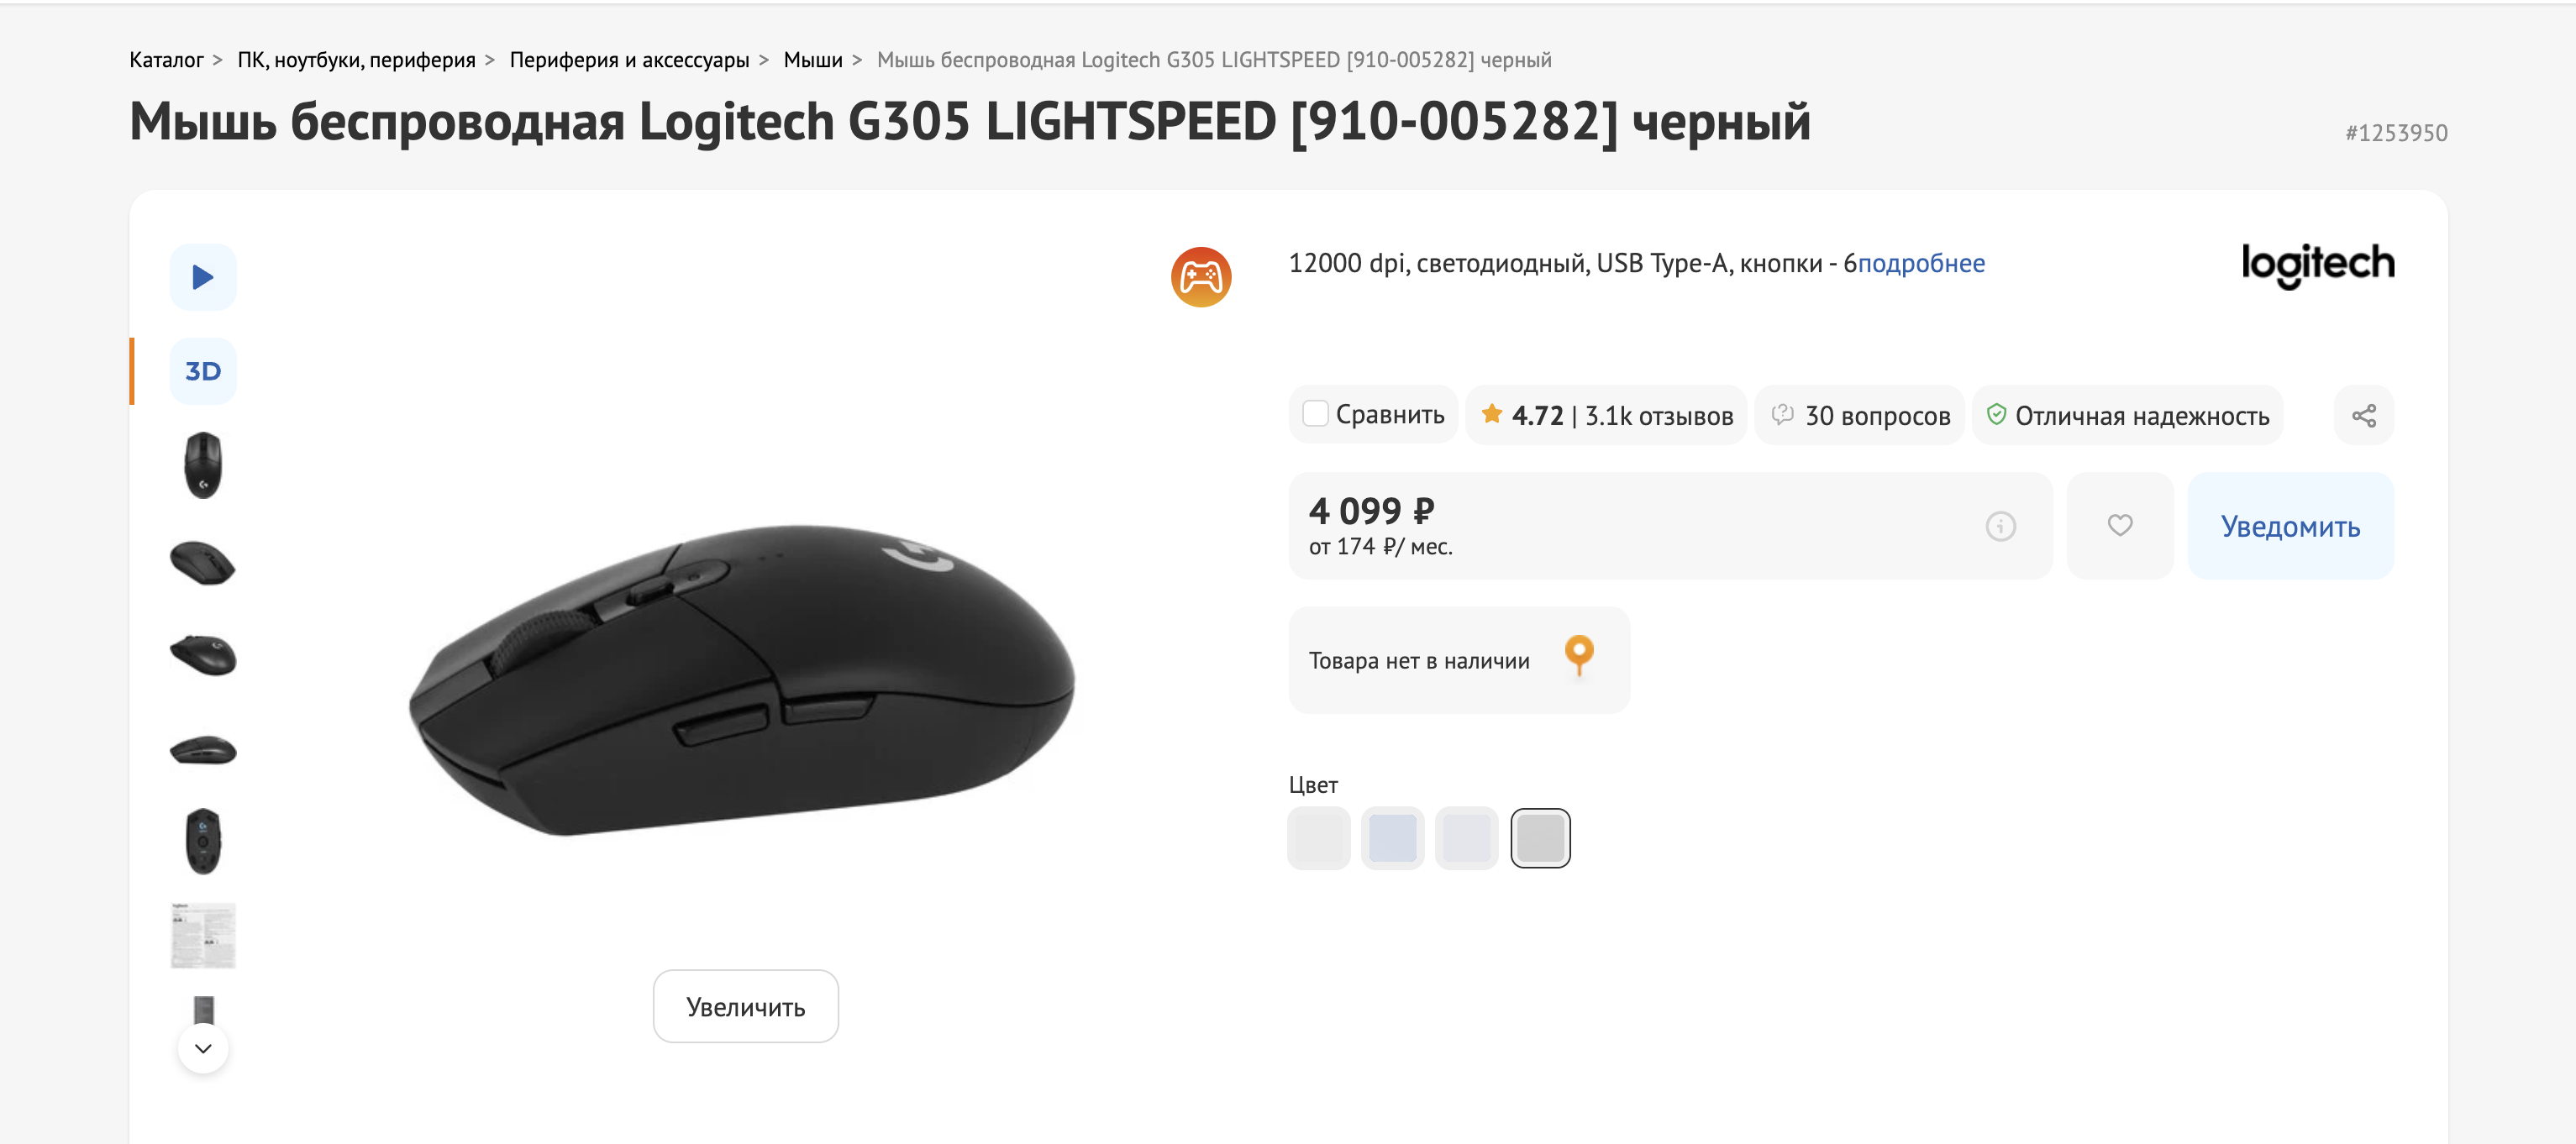Add product to favorites with heart icon

2119,525
